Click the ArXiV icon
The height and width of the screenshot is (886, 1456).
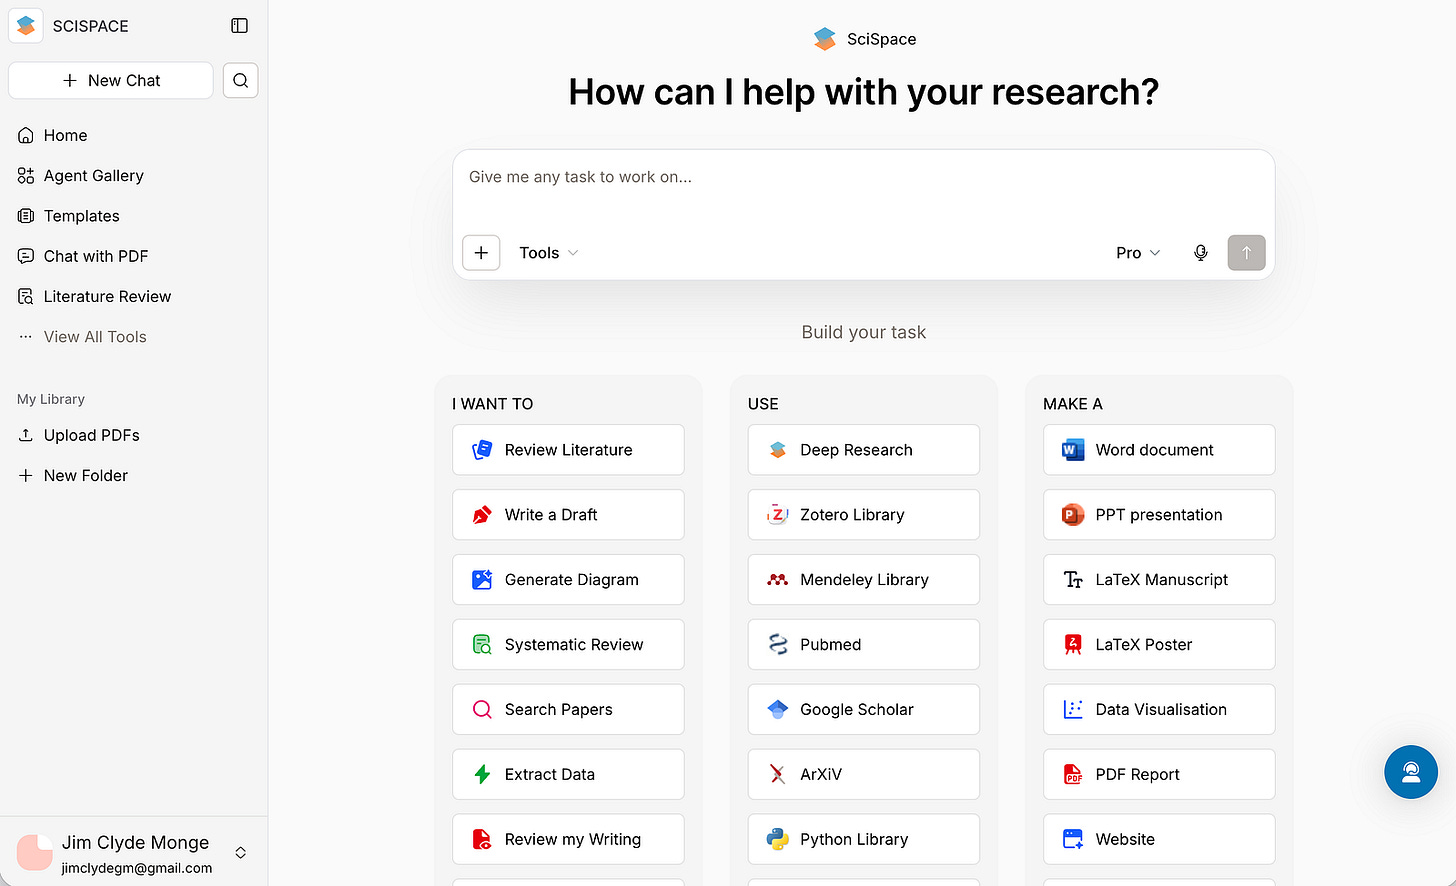[778, 775]
